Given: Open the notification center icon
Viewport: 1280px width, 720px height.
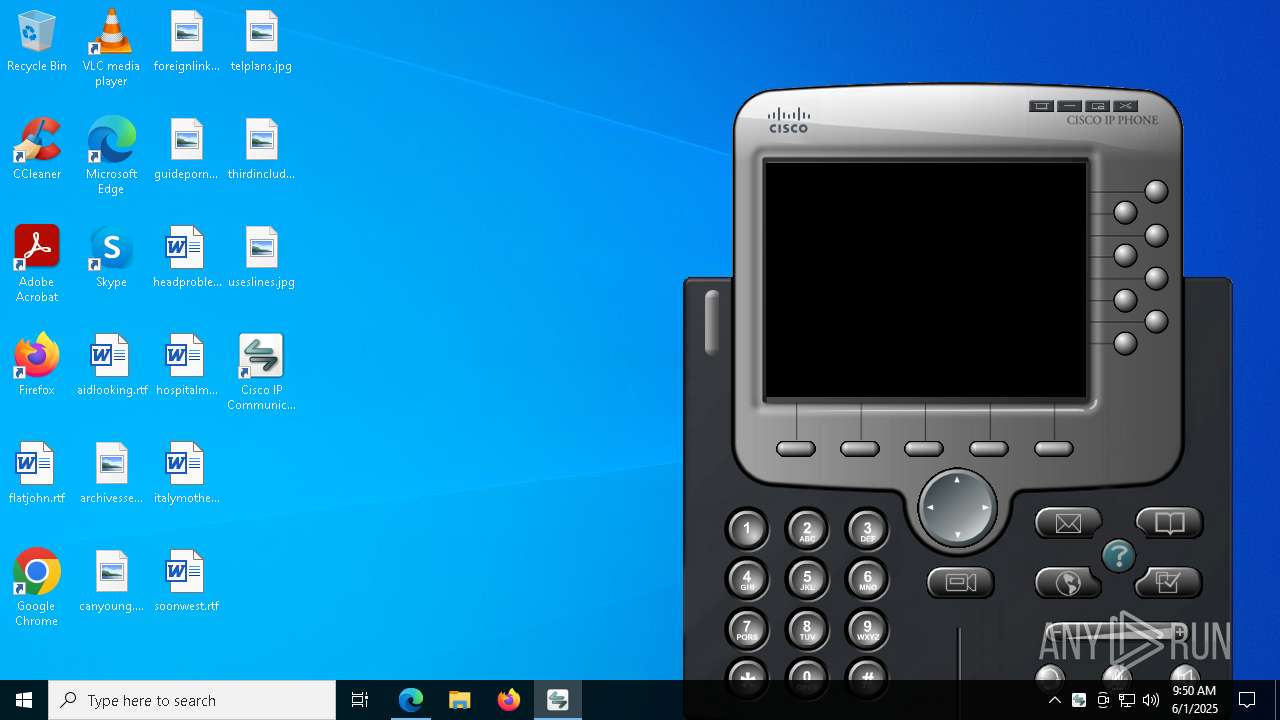Looking at the screenshot, I should pyautogui.click(x=1247, y=700).
